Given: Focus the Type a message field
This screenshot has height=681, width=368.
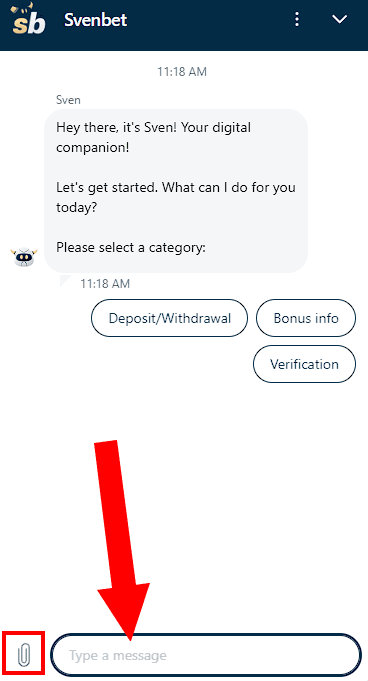Looking at the screenshot, I should pos(206,655).
